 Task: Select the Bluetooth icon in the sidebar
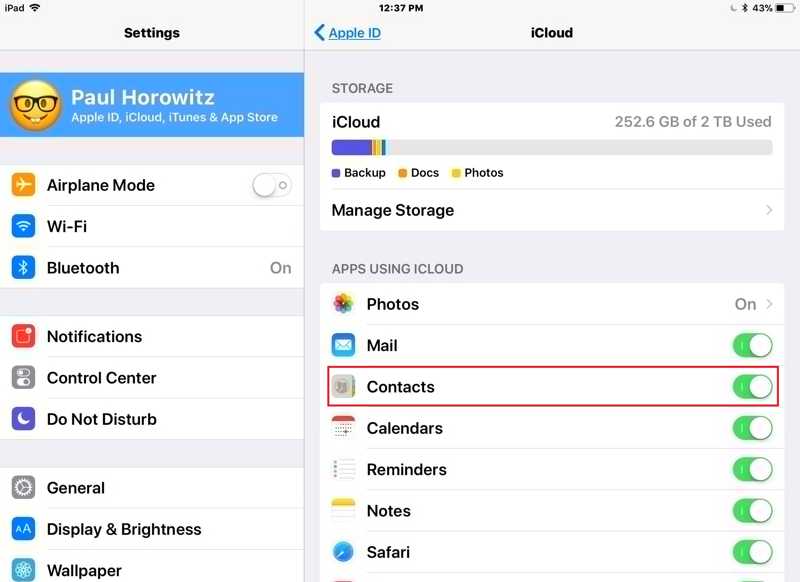click(x=23, y=267)
